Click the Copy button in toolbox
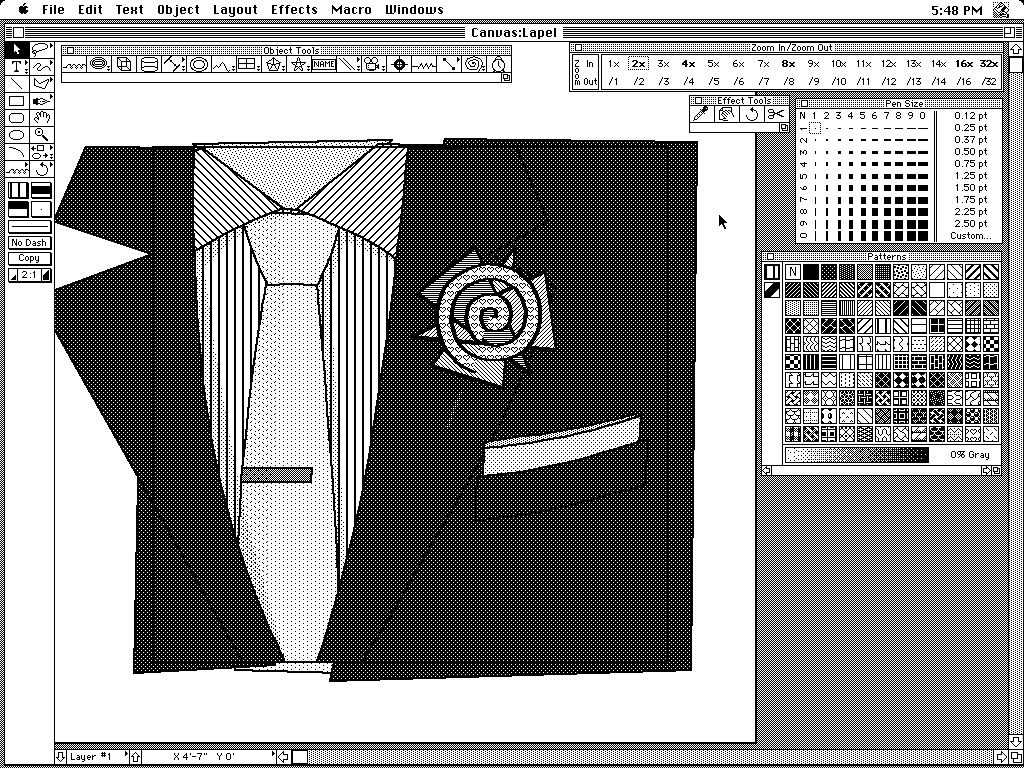The image size is (1024, 768). [x=29, y=258]
